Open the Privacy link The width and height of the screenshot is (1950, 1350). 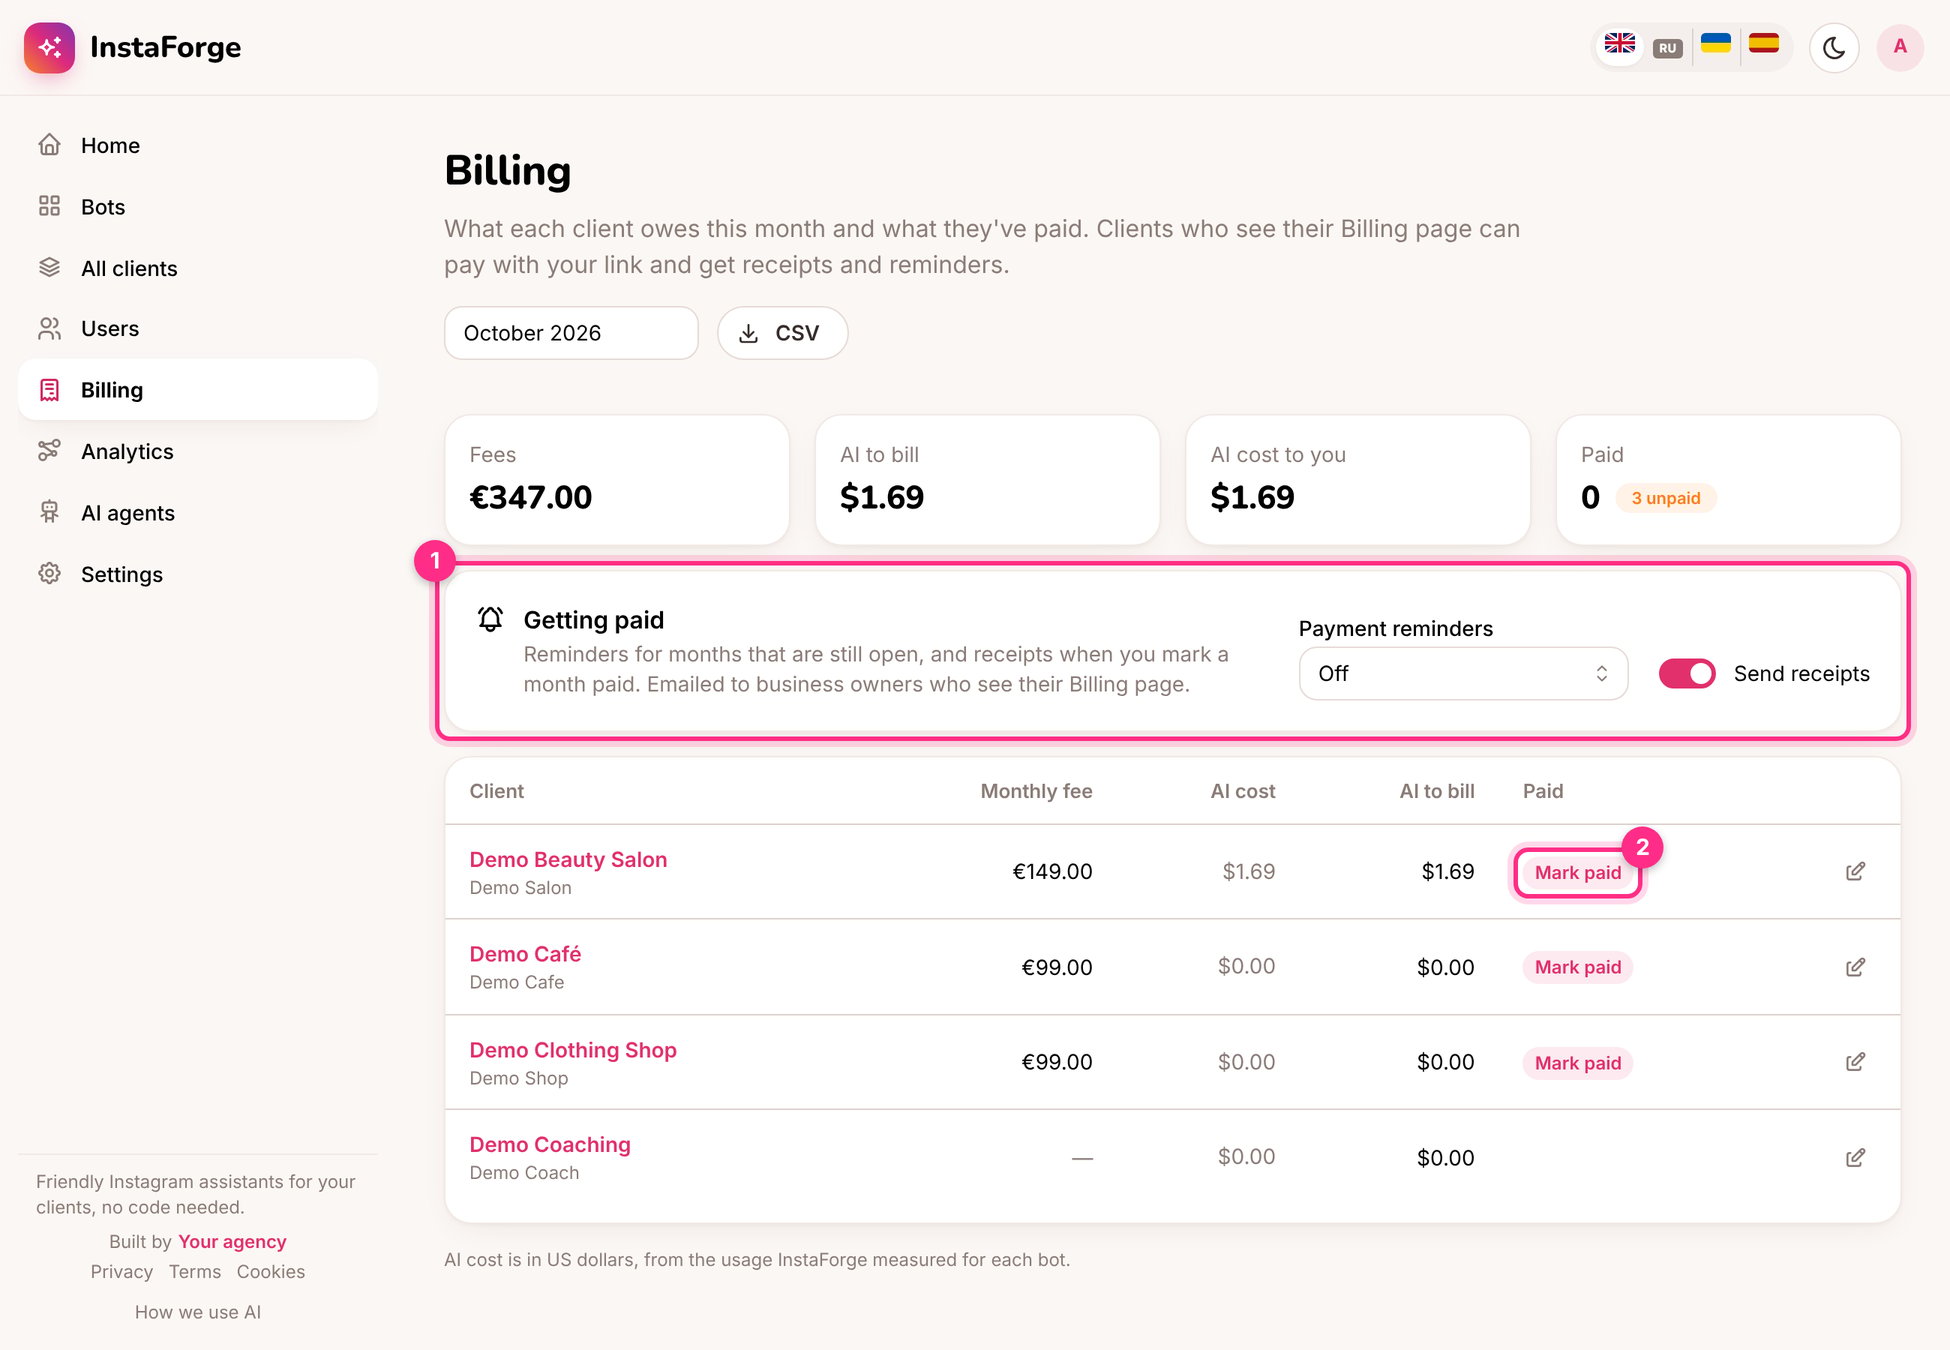[122, 1272]
